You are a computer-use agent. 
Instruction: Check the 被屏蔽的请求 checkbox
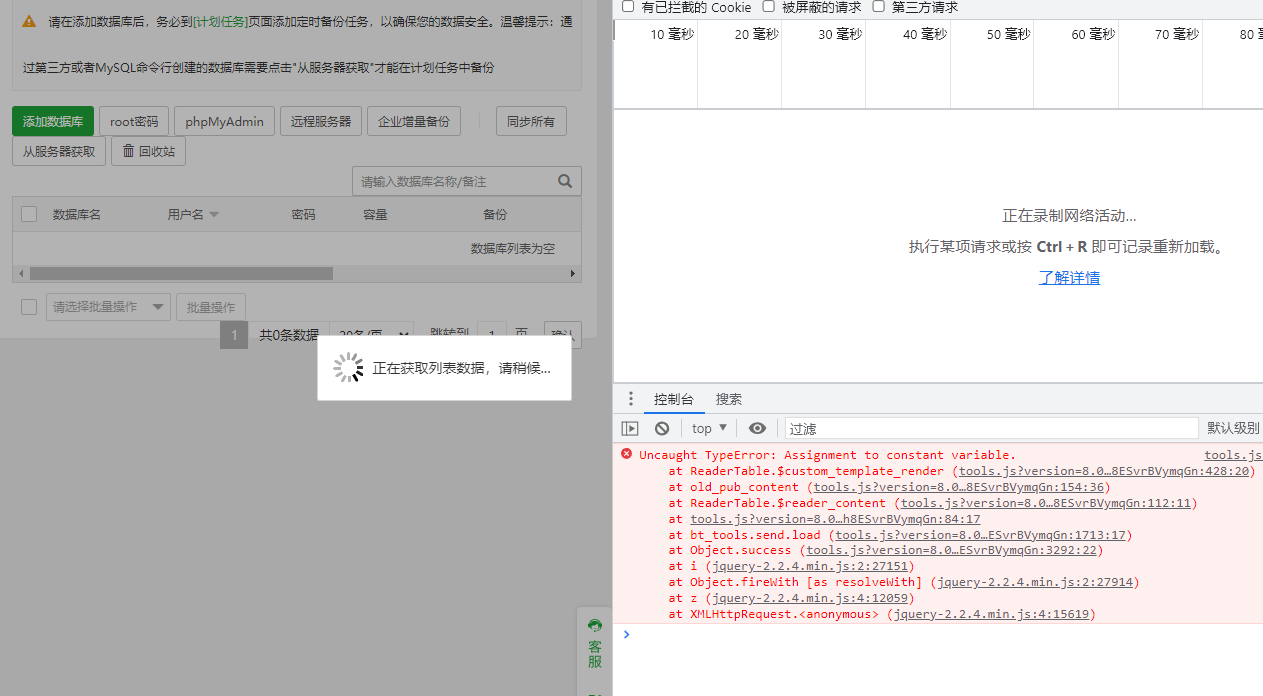pos(768,6)
